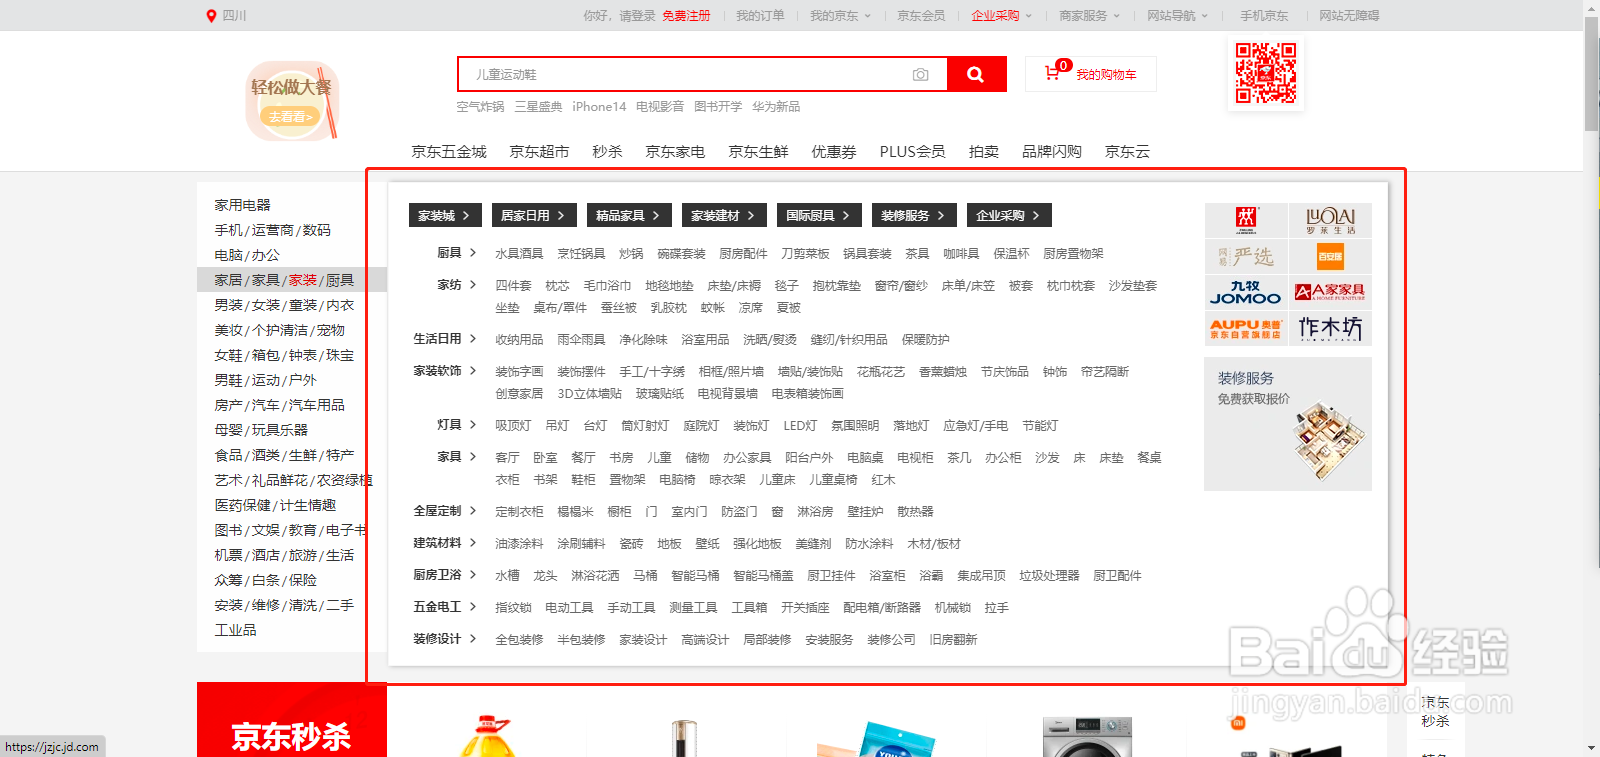Screen dimensions: 1600x757
Task: Open the 作木坊 brand logo
Action: tap(1330, 328)
